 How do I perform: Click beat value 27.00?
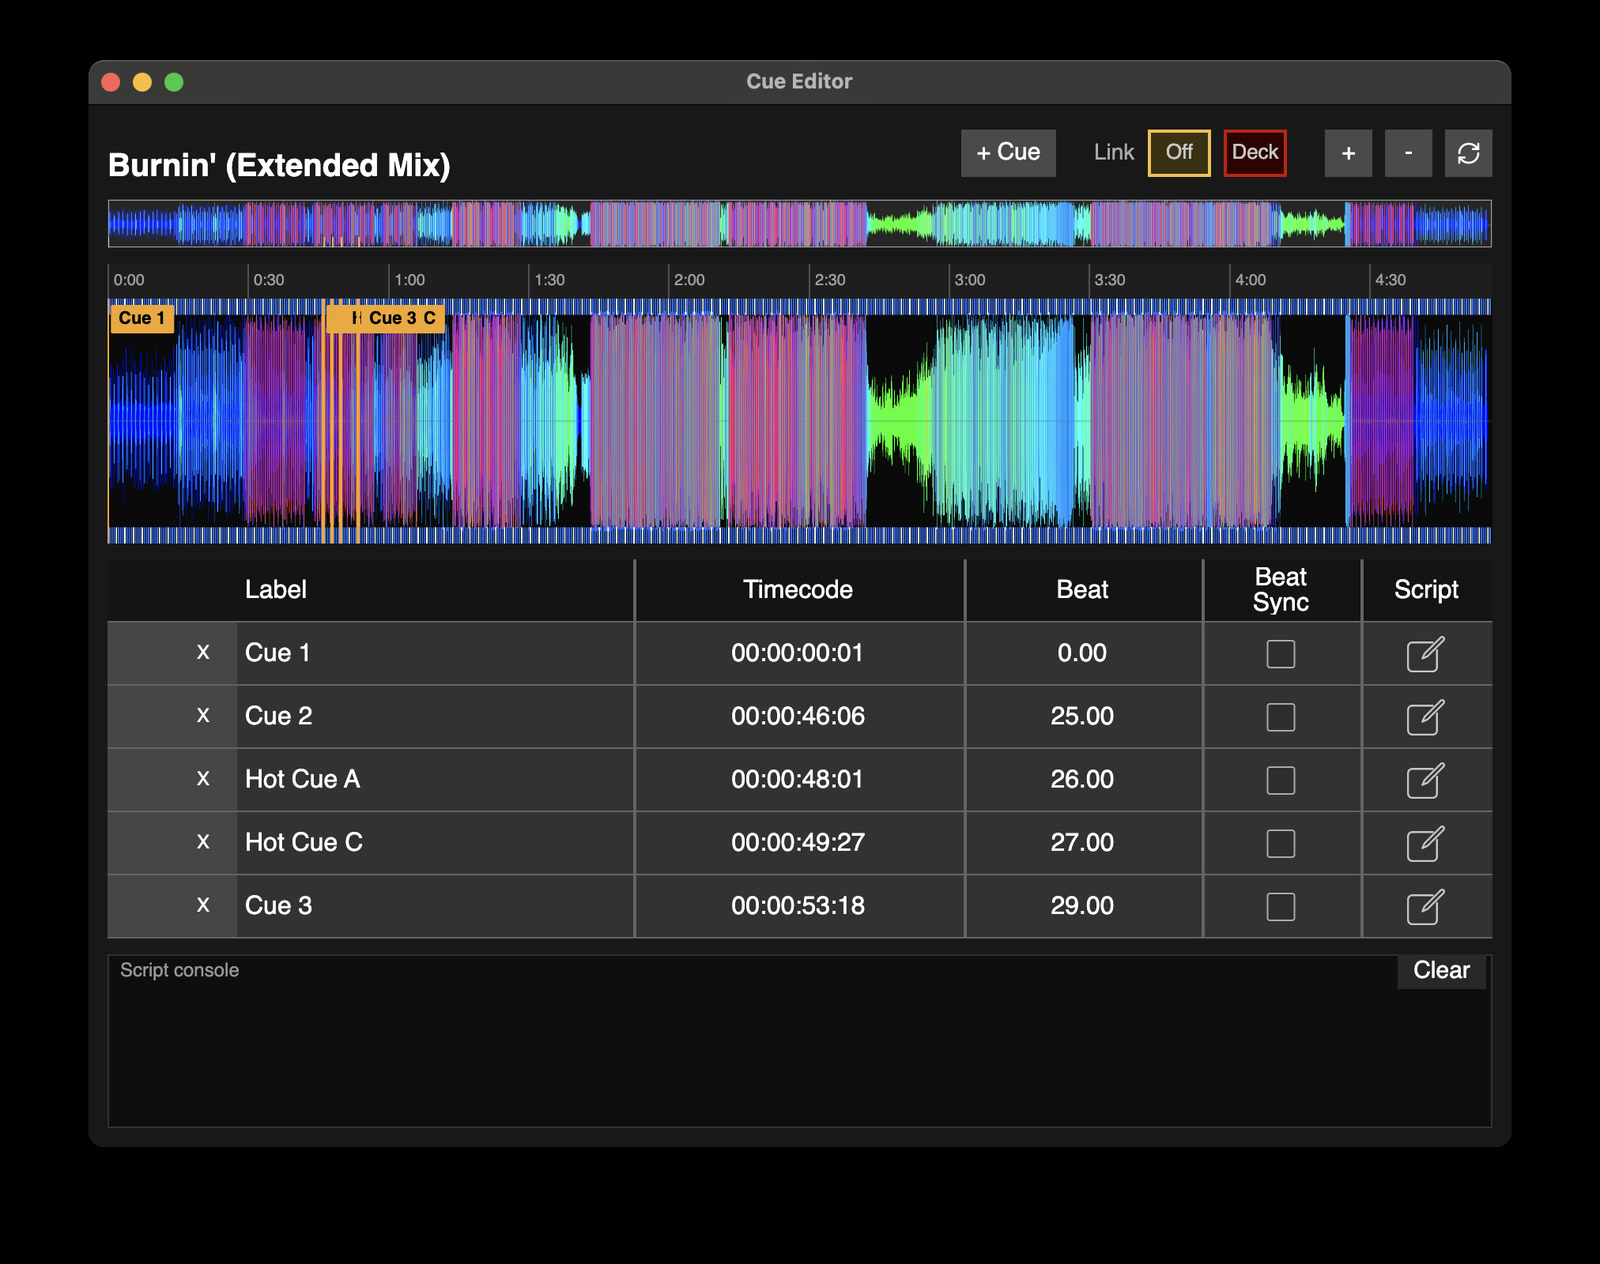(x=1082, y=842)
